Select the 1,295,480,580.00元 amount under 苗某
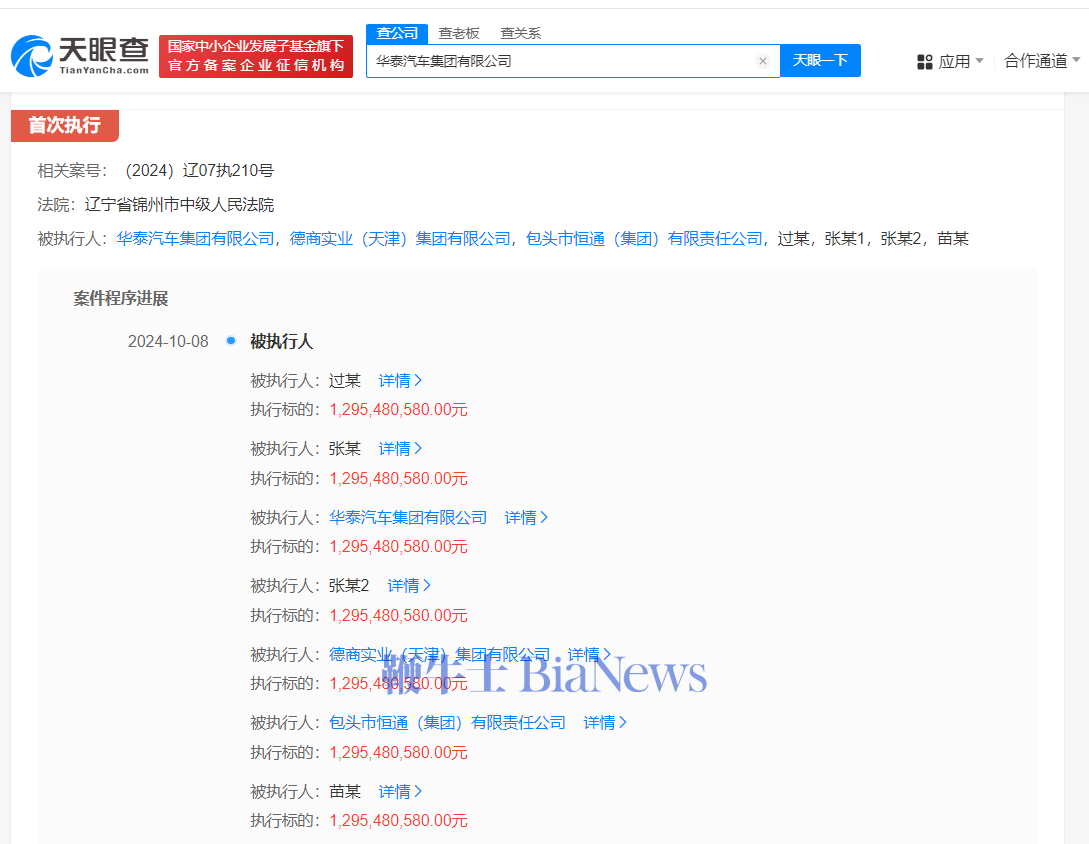 tap(398, 820)
